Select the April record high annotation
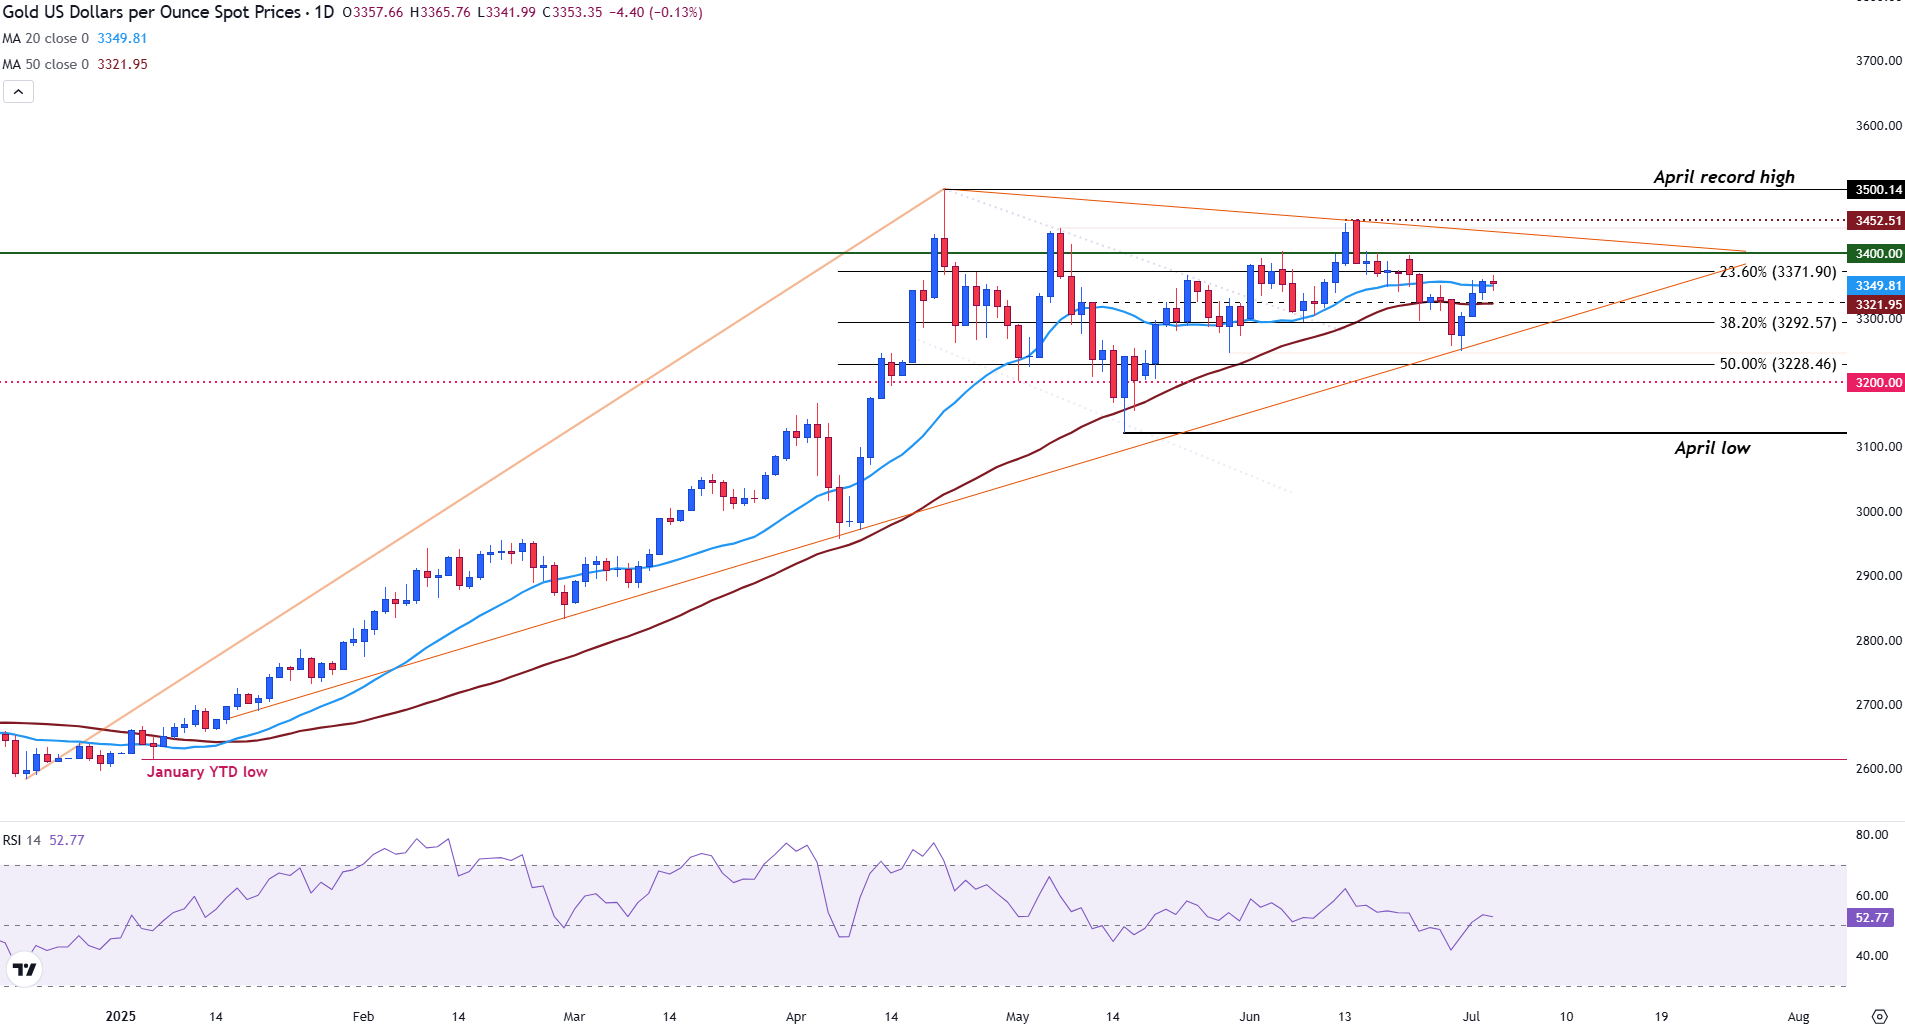The height and width of the screenshot is (1028, 1905). [x=1724, y=177]
